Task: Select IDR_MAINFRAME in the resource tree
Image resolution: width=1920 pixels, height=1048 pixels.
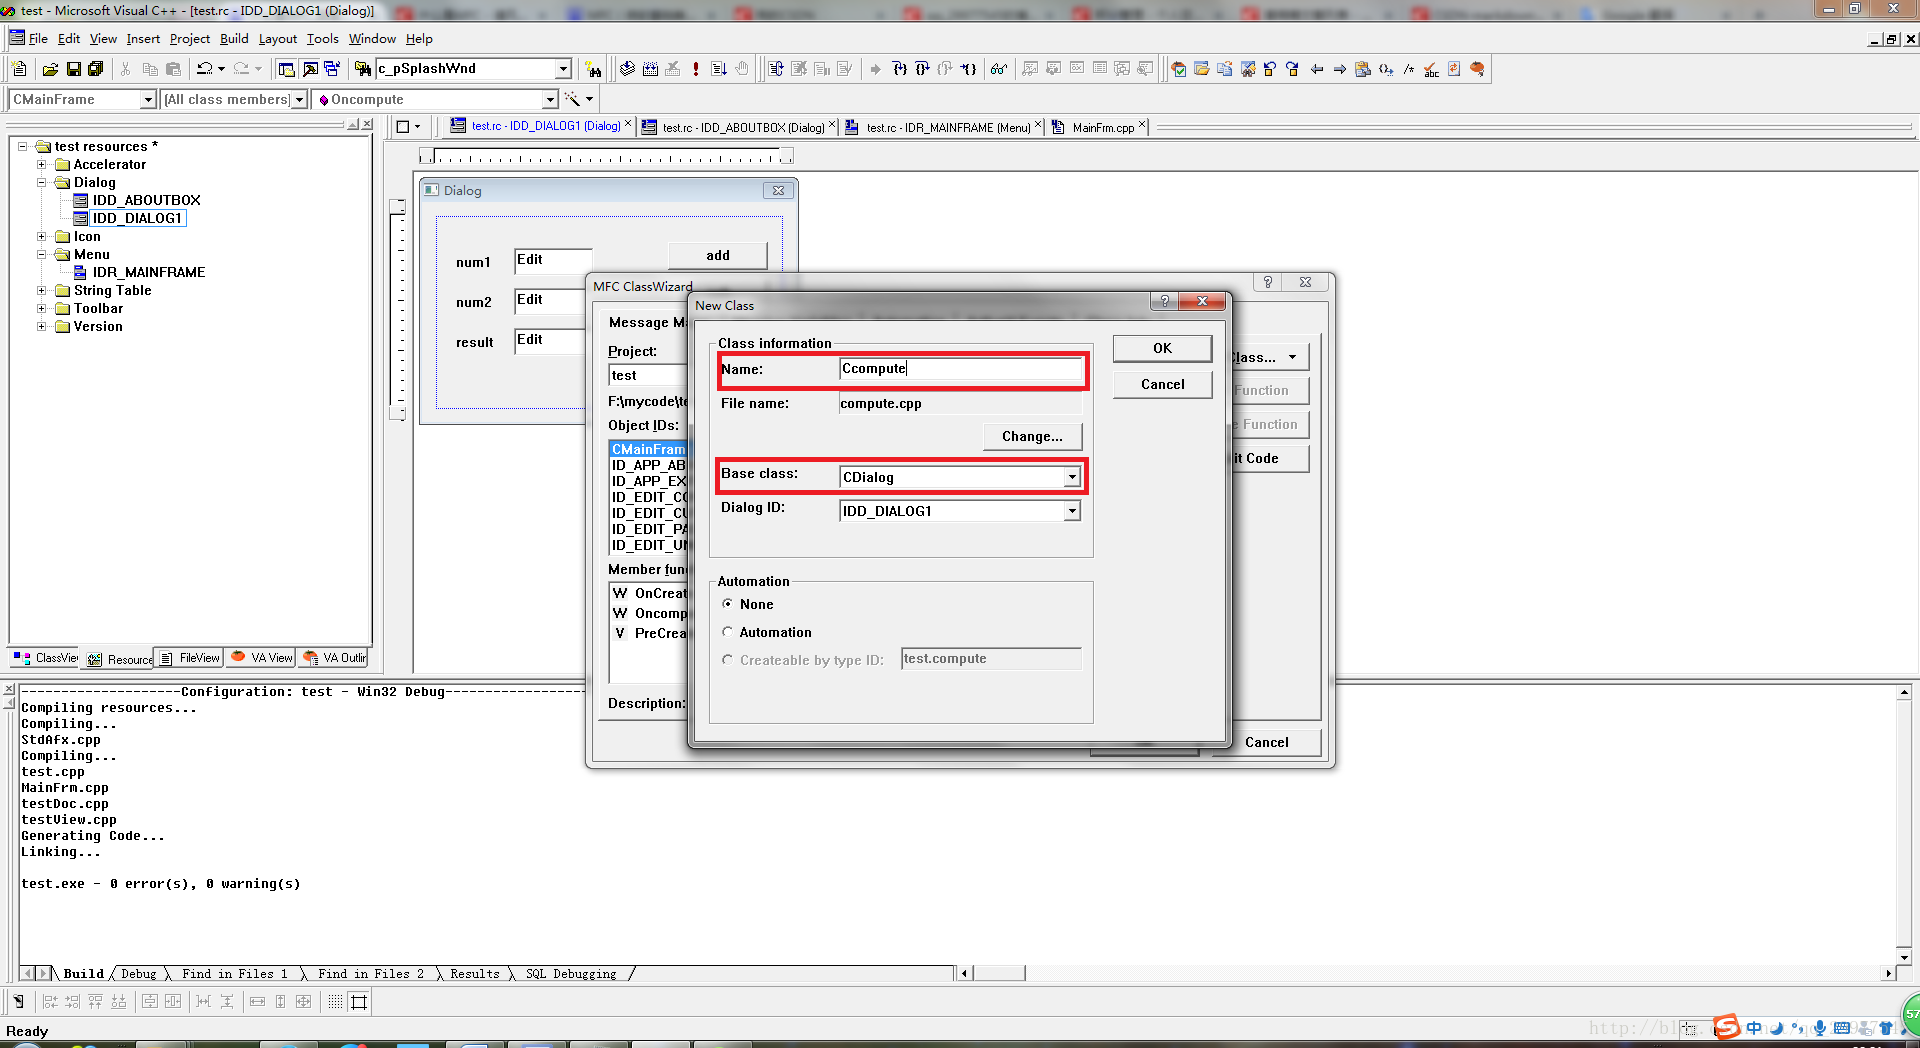Action: point(148,272)
